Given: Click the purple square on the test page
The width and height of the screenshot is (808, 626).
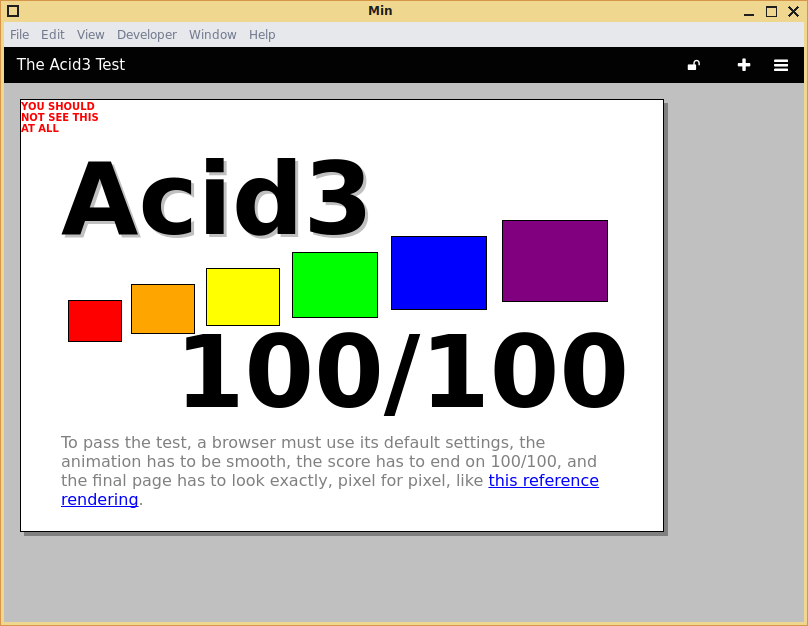Looking at the screenshot, I should (554, 259).
